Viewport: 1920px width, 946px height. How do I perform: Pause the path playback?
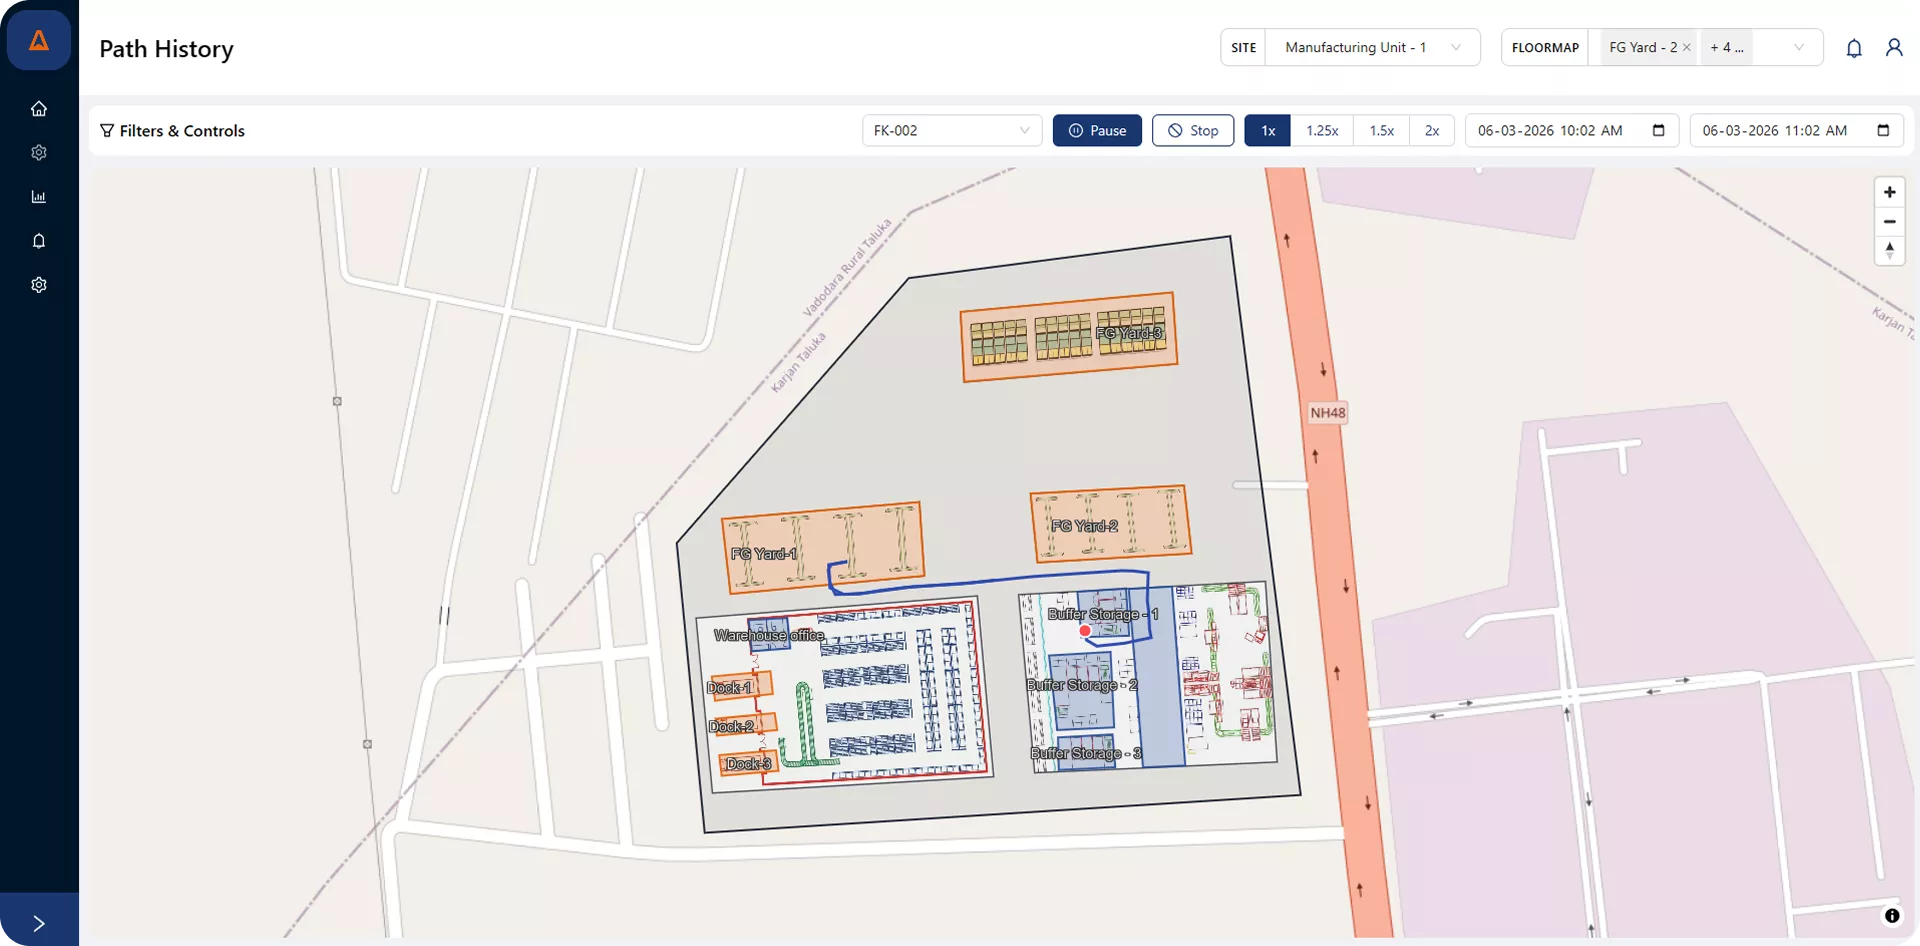click(1097, 131)
